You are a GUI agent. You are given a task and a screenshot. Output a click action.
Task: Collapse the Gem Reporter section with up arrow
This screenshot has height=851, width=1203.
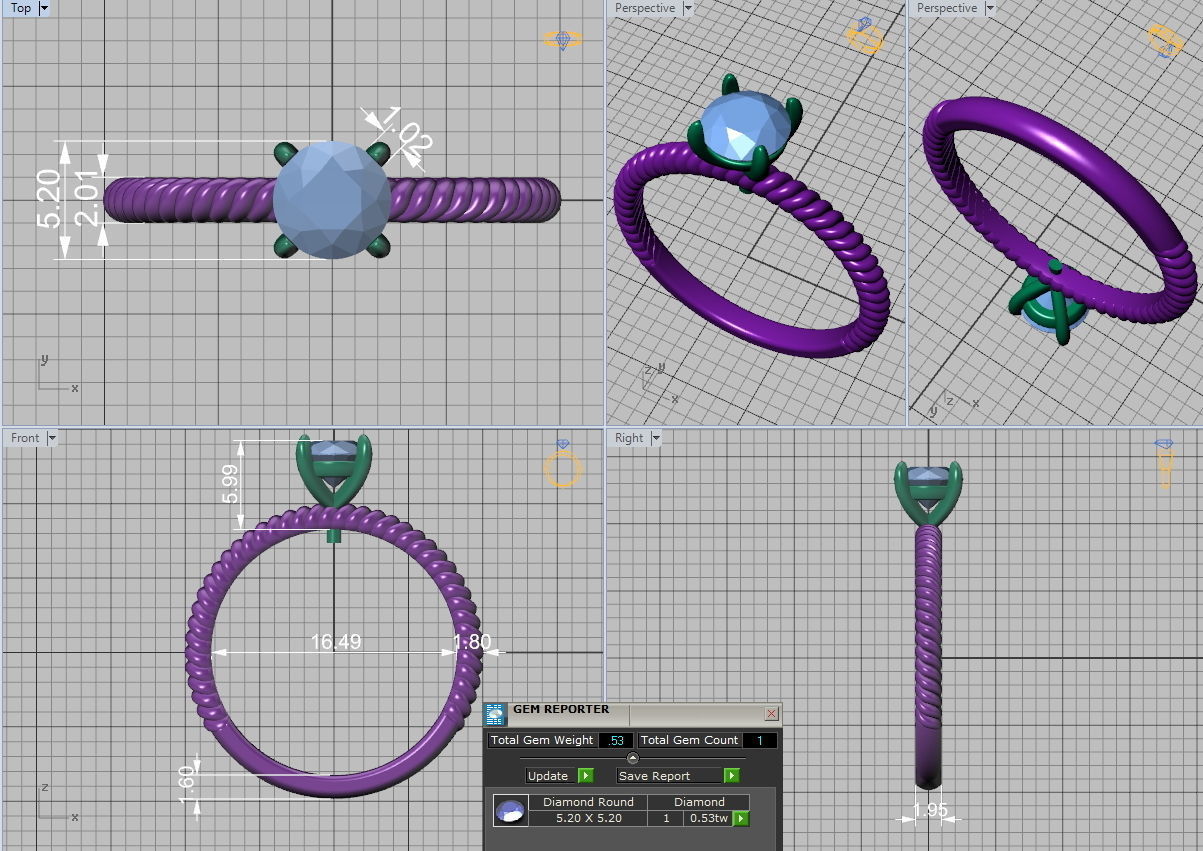(632, 758)
